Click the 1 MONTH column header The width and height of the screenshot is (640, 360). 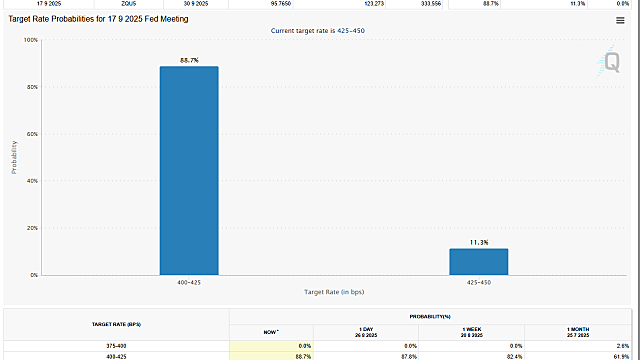tap(578, 332)
